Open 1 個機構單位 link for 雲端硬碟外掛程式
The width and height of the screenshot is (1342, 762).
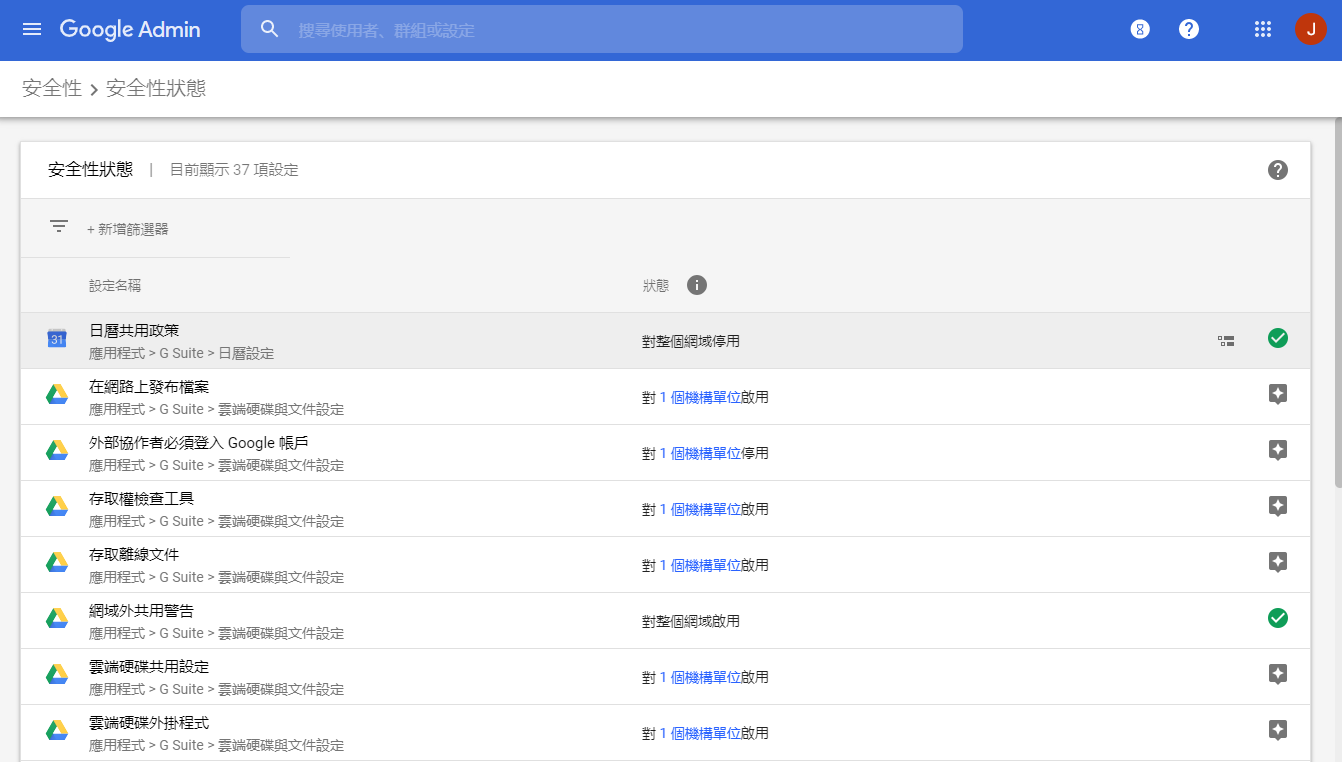click(700, 733)
